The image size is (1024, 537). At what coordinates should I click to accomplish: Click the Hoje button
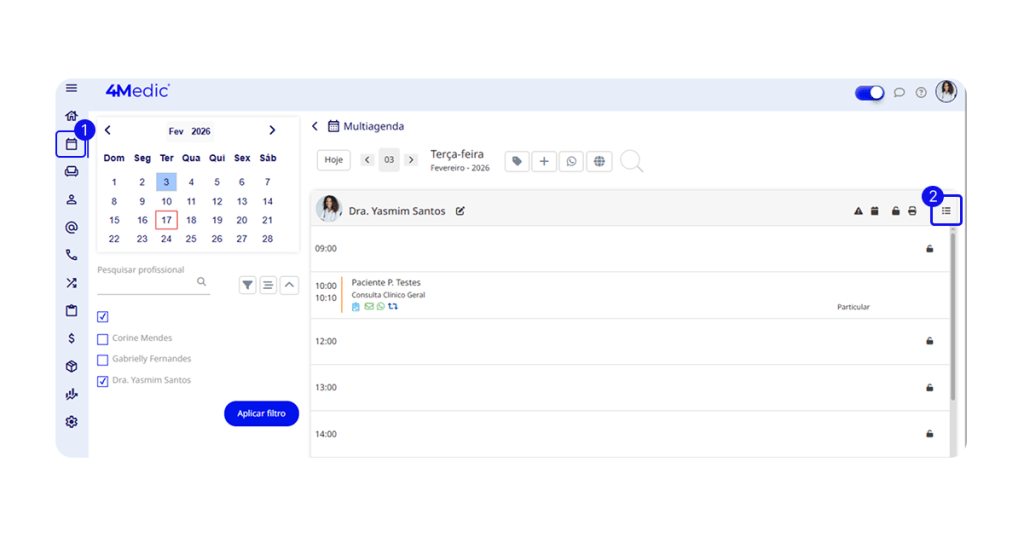(334, 160)
